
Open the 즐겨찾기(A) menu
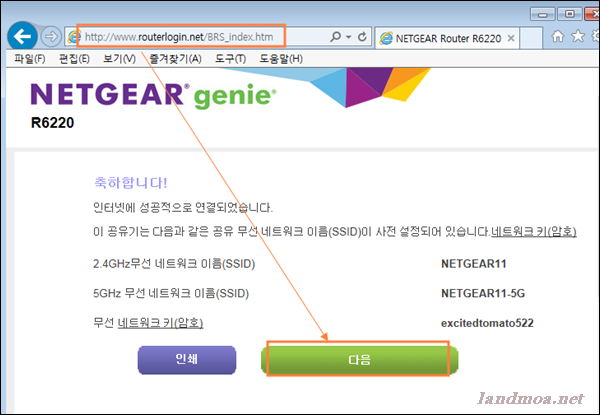tap(175, 59)
